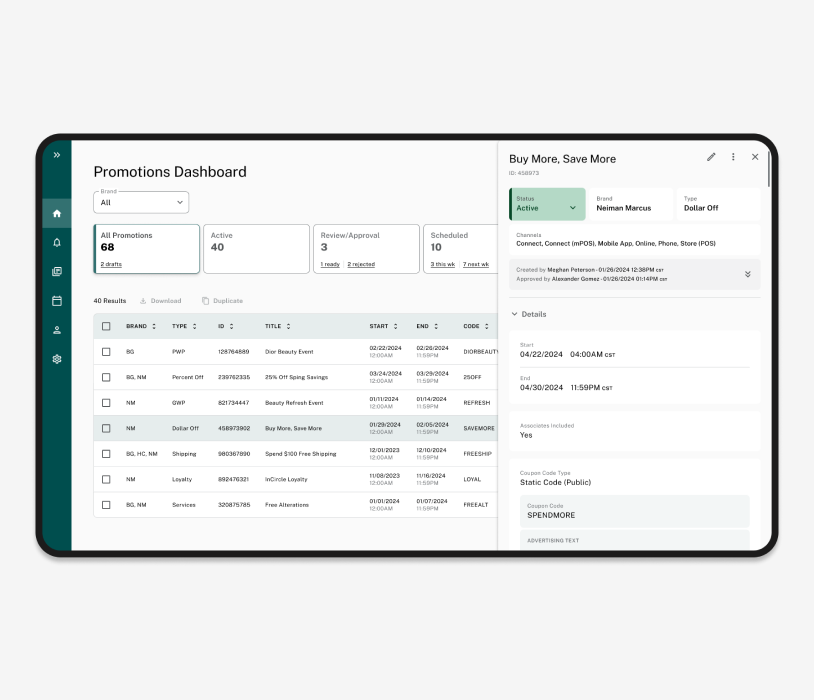Open the Home page from sidebar
Screen dimensions: 814x700
point(57,213)
